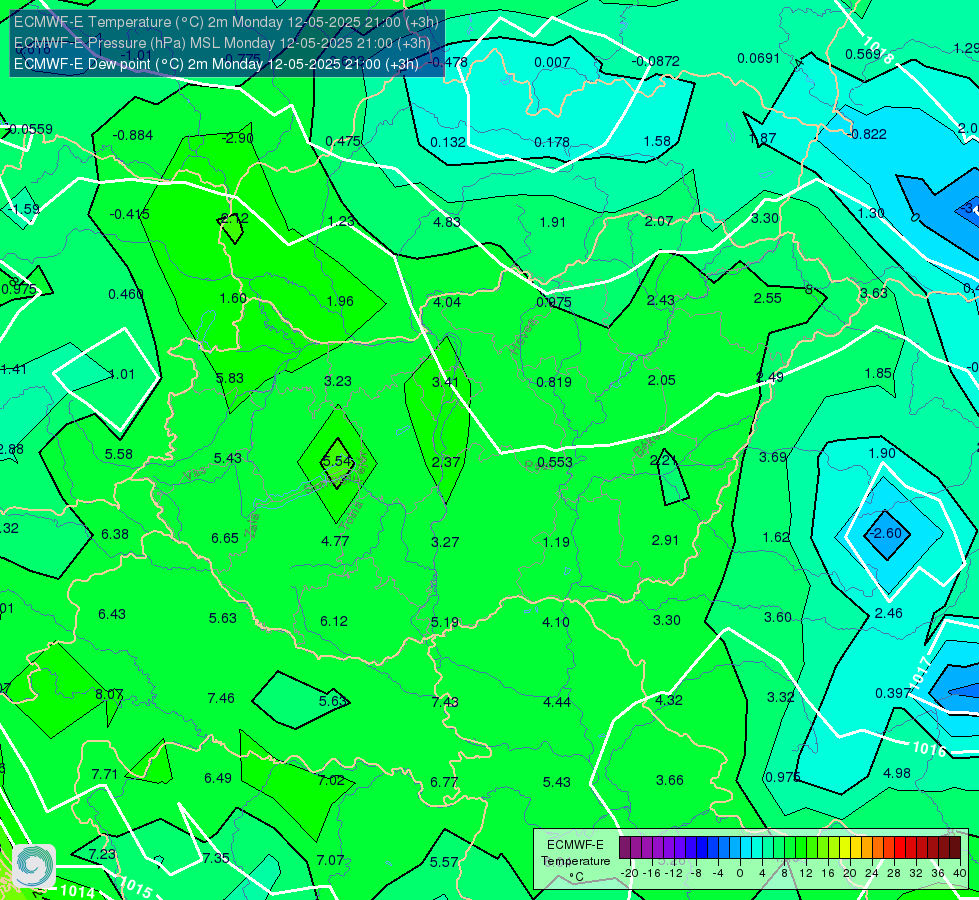Click the pure red swatch beside legend 28
The image size is (979, 900).
[900, 848]
